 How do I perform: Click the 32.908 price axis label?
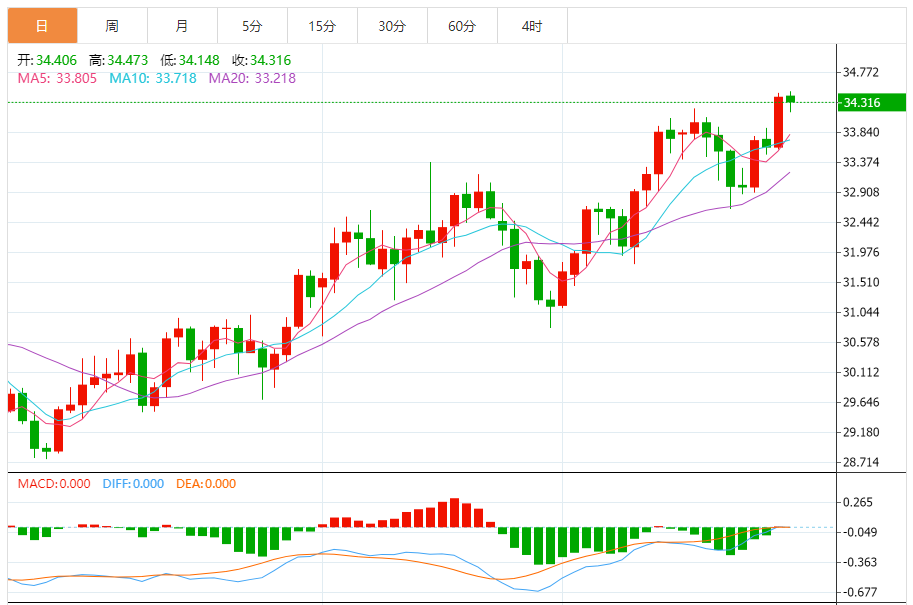(x=861, y=192)
